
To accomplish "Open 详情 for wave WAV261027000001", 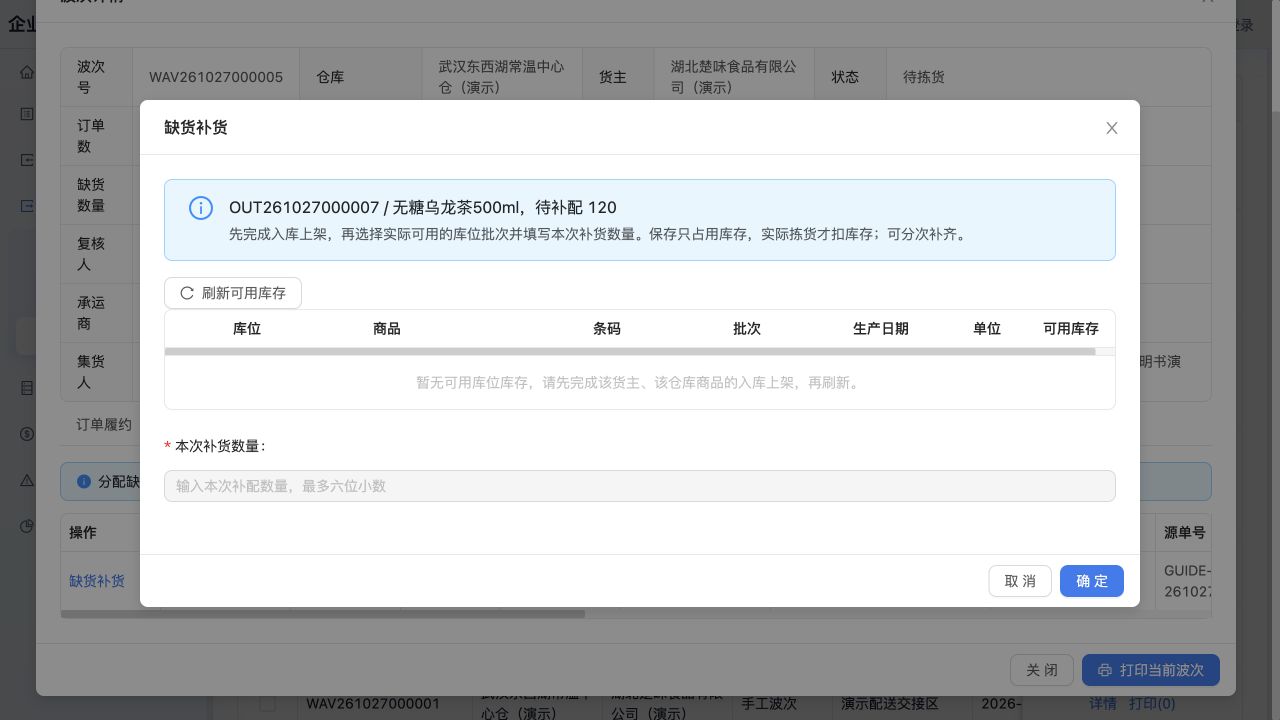I will point(1102,704).
